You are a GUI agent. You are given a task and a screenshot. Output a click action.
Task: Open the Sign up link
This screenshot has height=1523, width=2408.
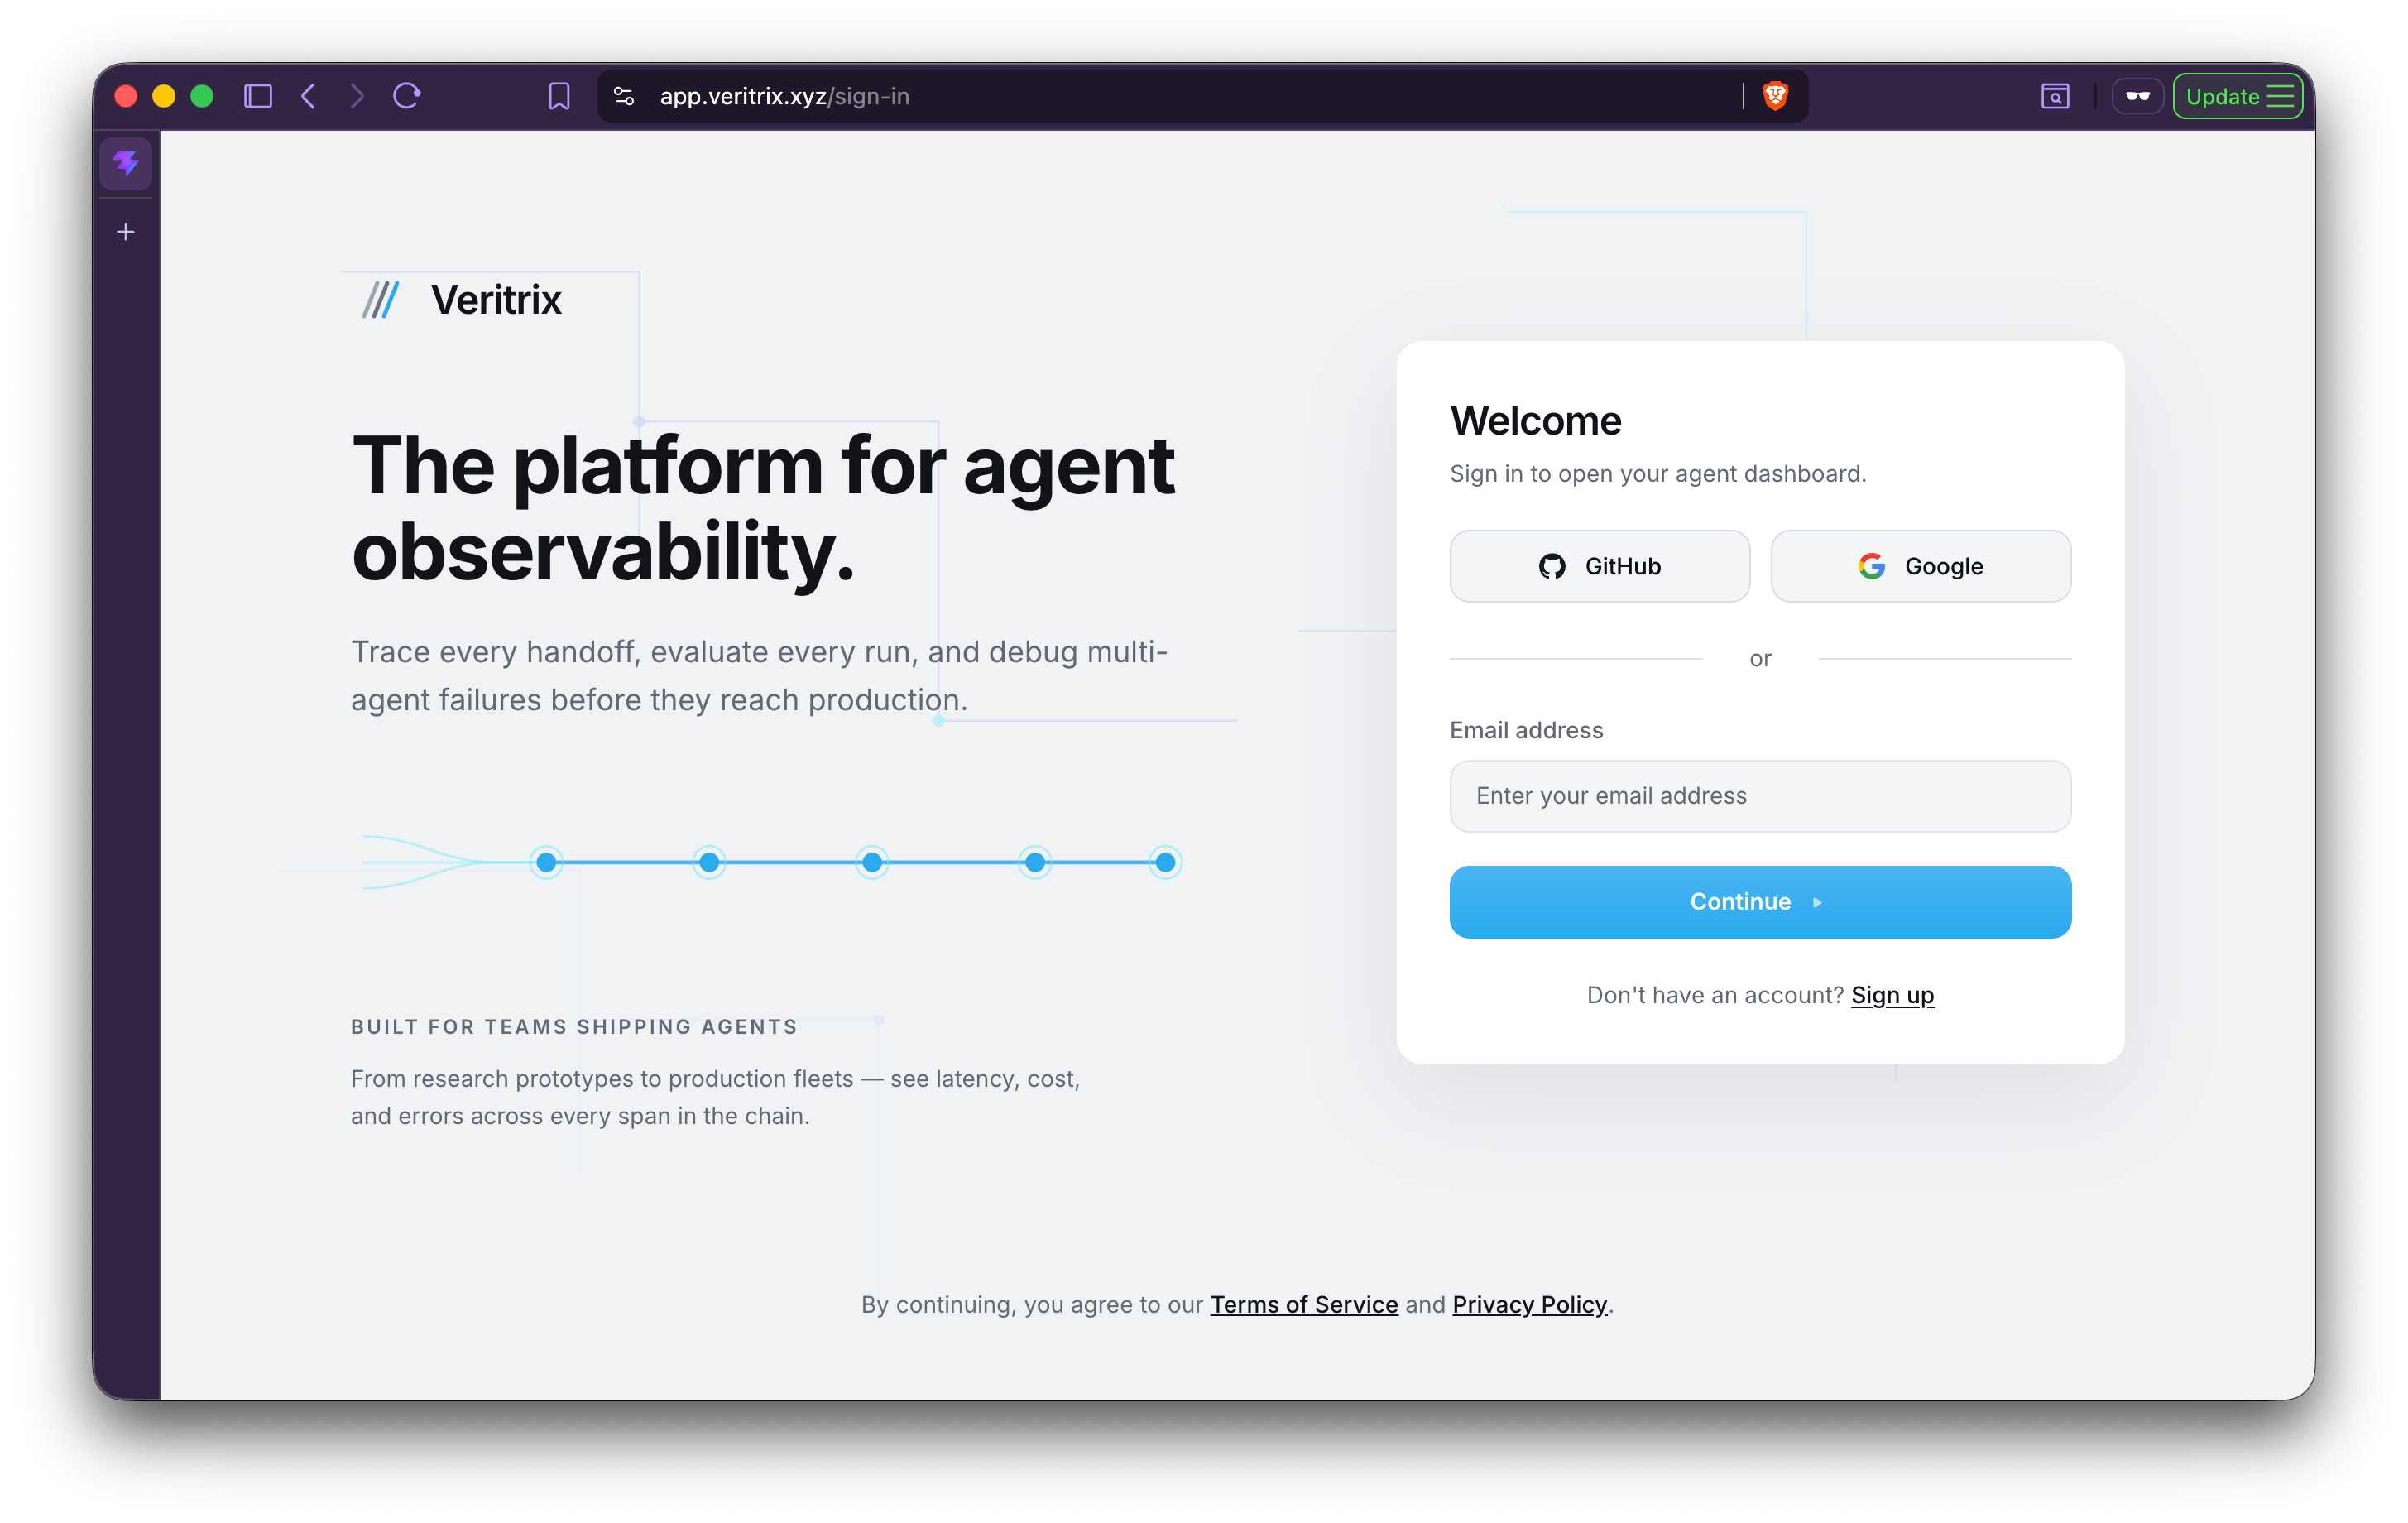(x=1892, y=995)
